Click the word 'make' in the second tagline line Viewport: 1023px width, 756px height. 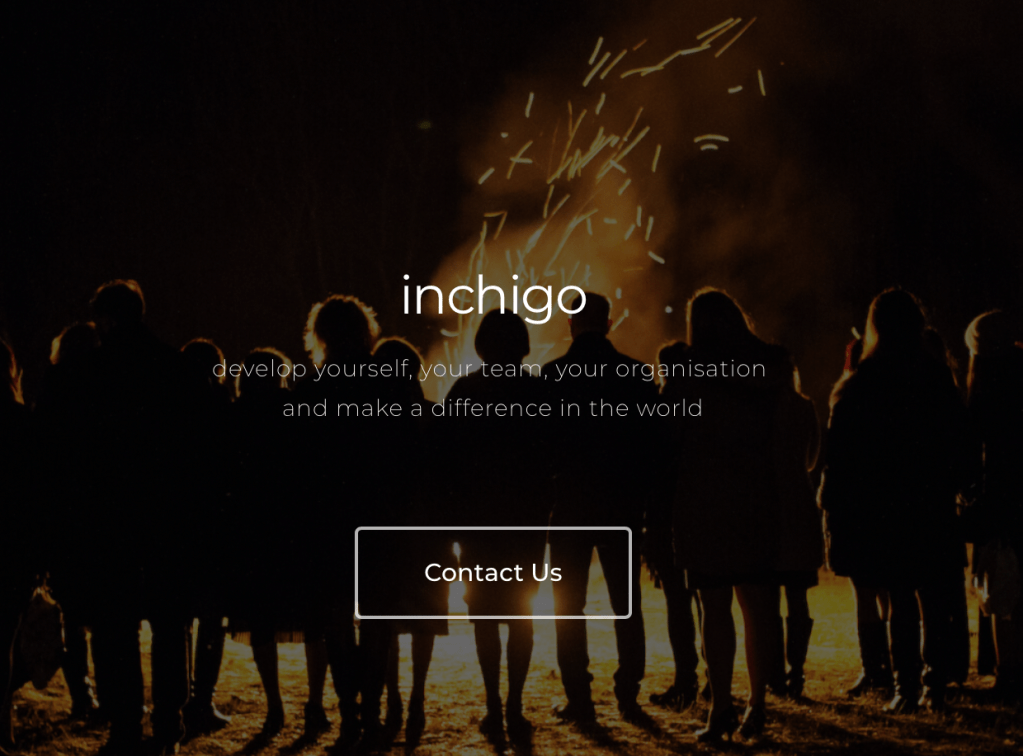pos(369,408)
